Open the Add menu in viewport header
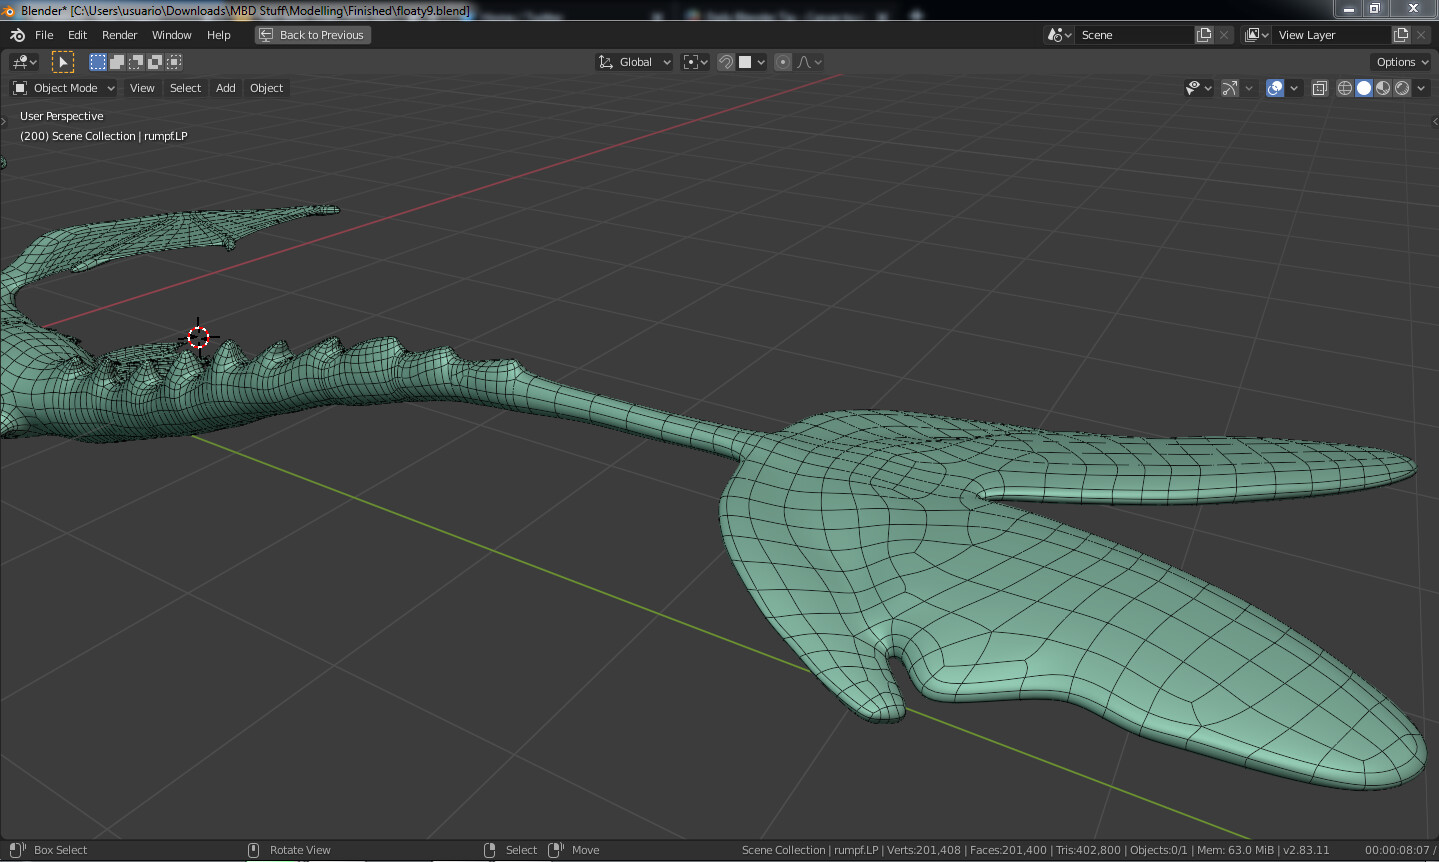The image size is (1439, 862). tap(226, 88)
